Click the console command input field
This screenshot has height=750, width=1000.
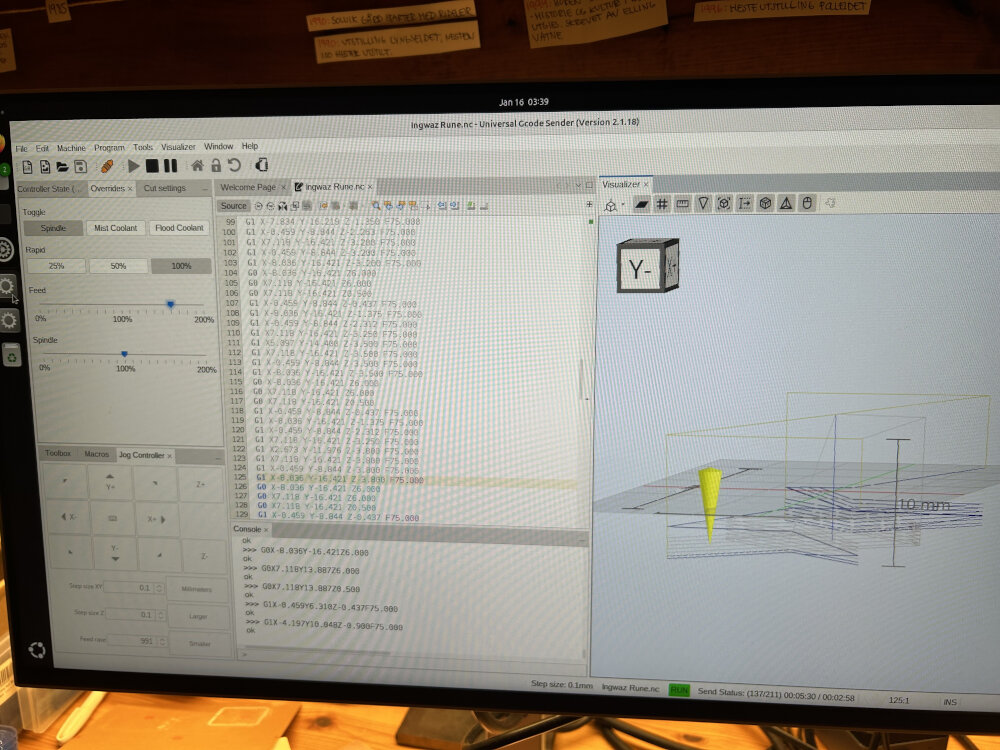411,654
